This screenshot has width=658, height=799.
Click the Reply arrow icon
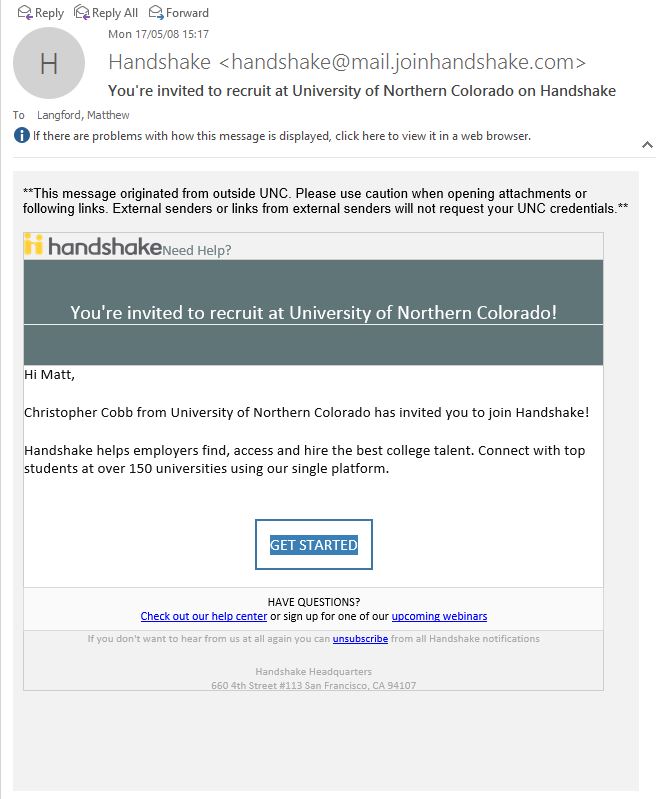point(24,13)
